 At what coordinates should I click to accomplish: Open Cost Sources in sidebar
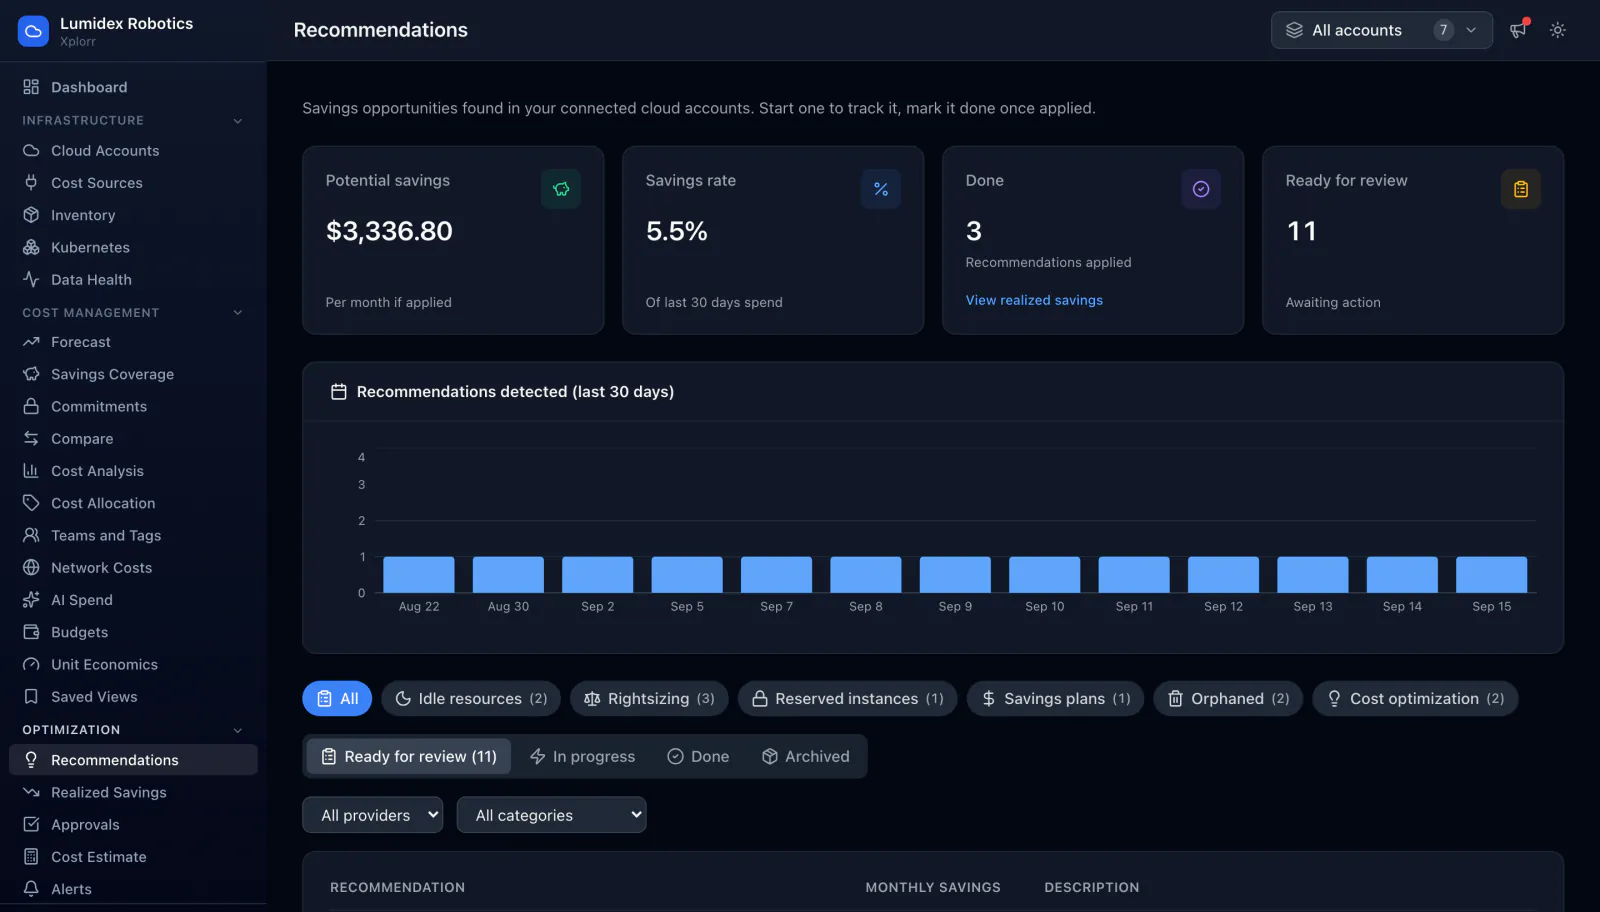pyautogui.click(x=133, y=183)
